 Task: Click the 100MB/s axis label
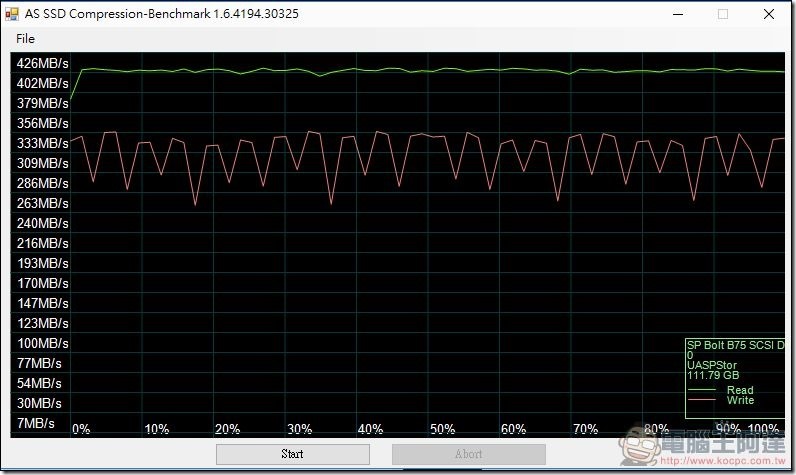tap(42, 344)
